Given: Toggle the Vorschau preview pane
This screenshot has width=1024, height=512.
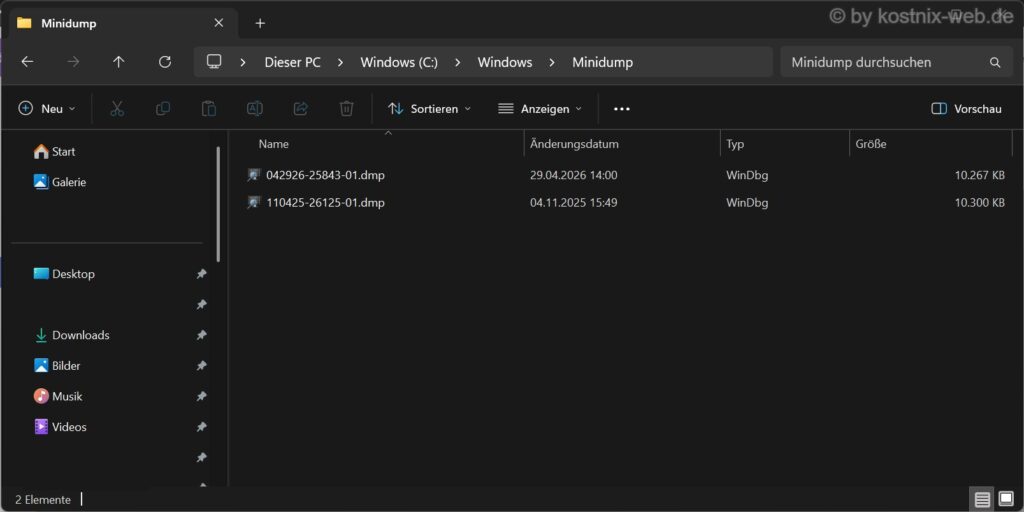Looking at the screenshot, I should [967, 109].
